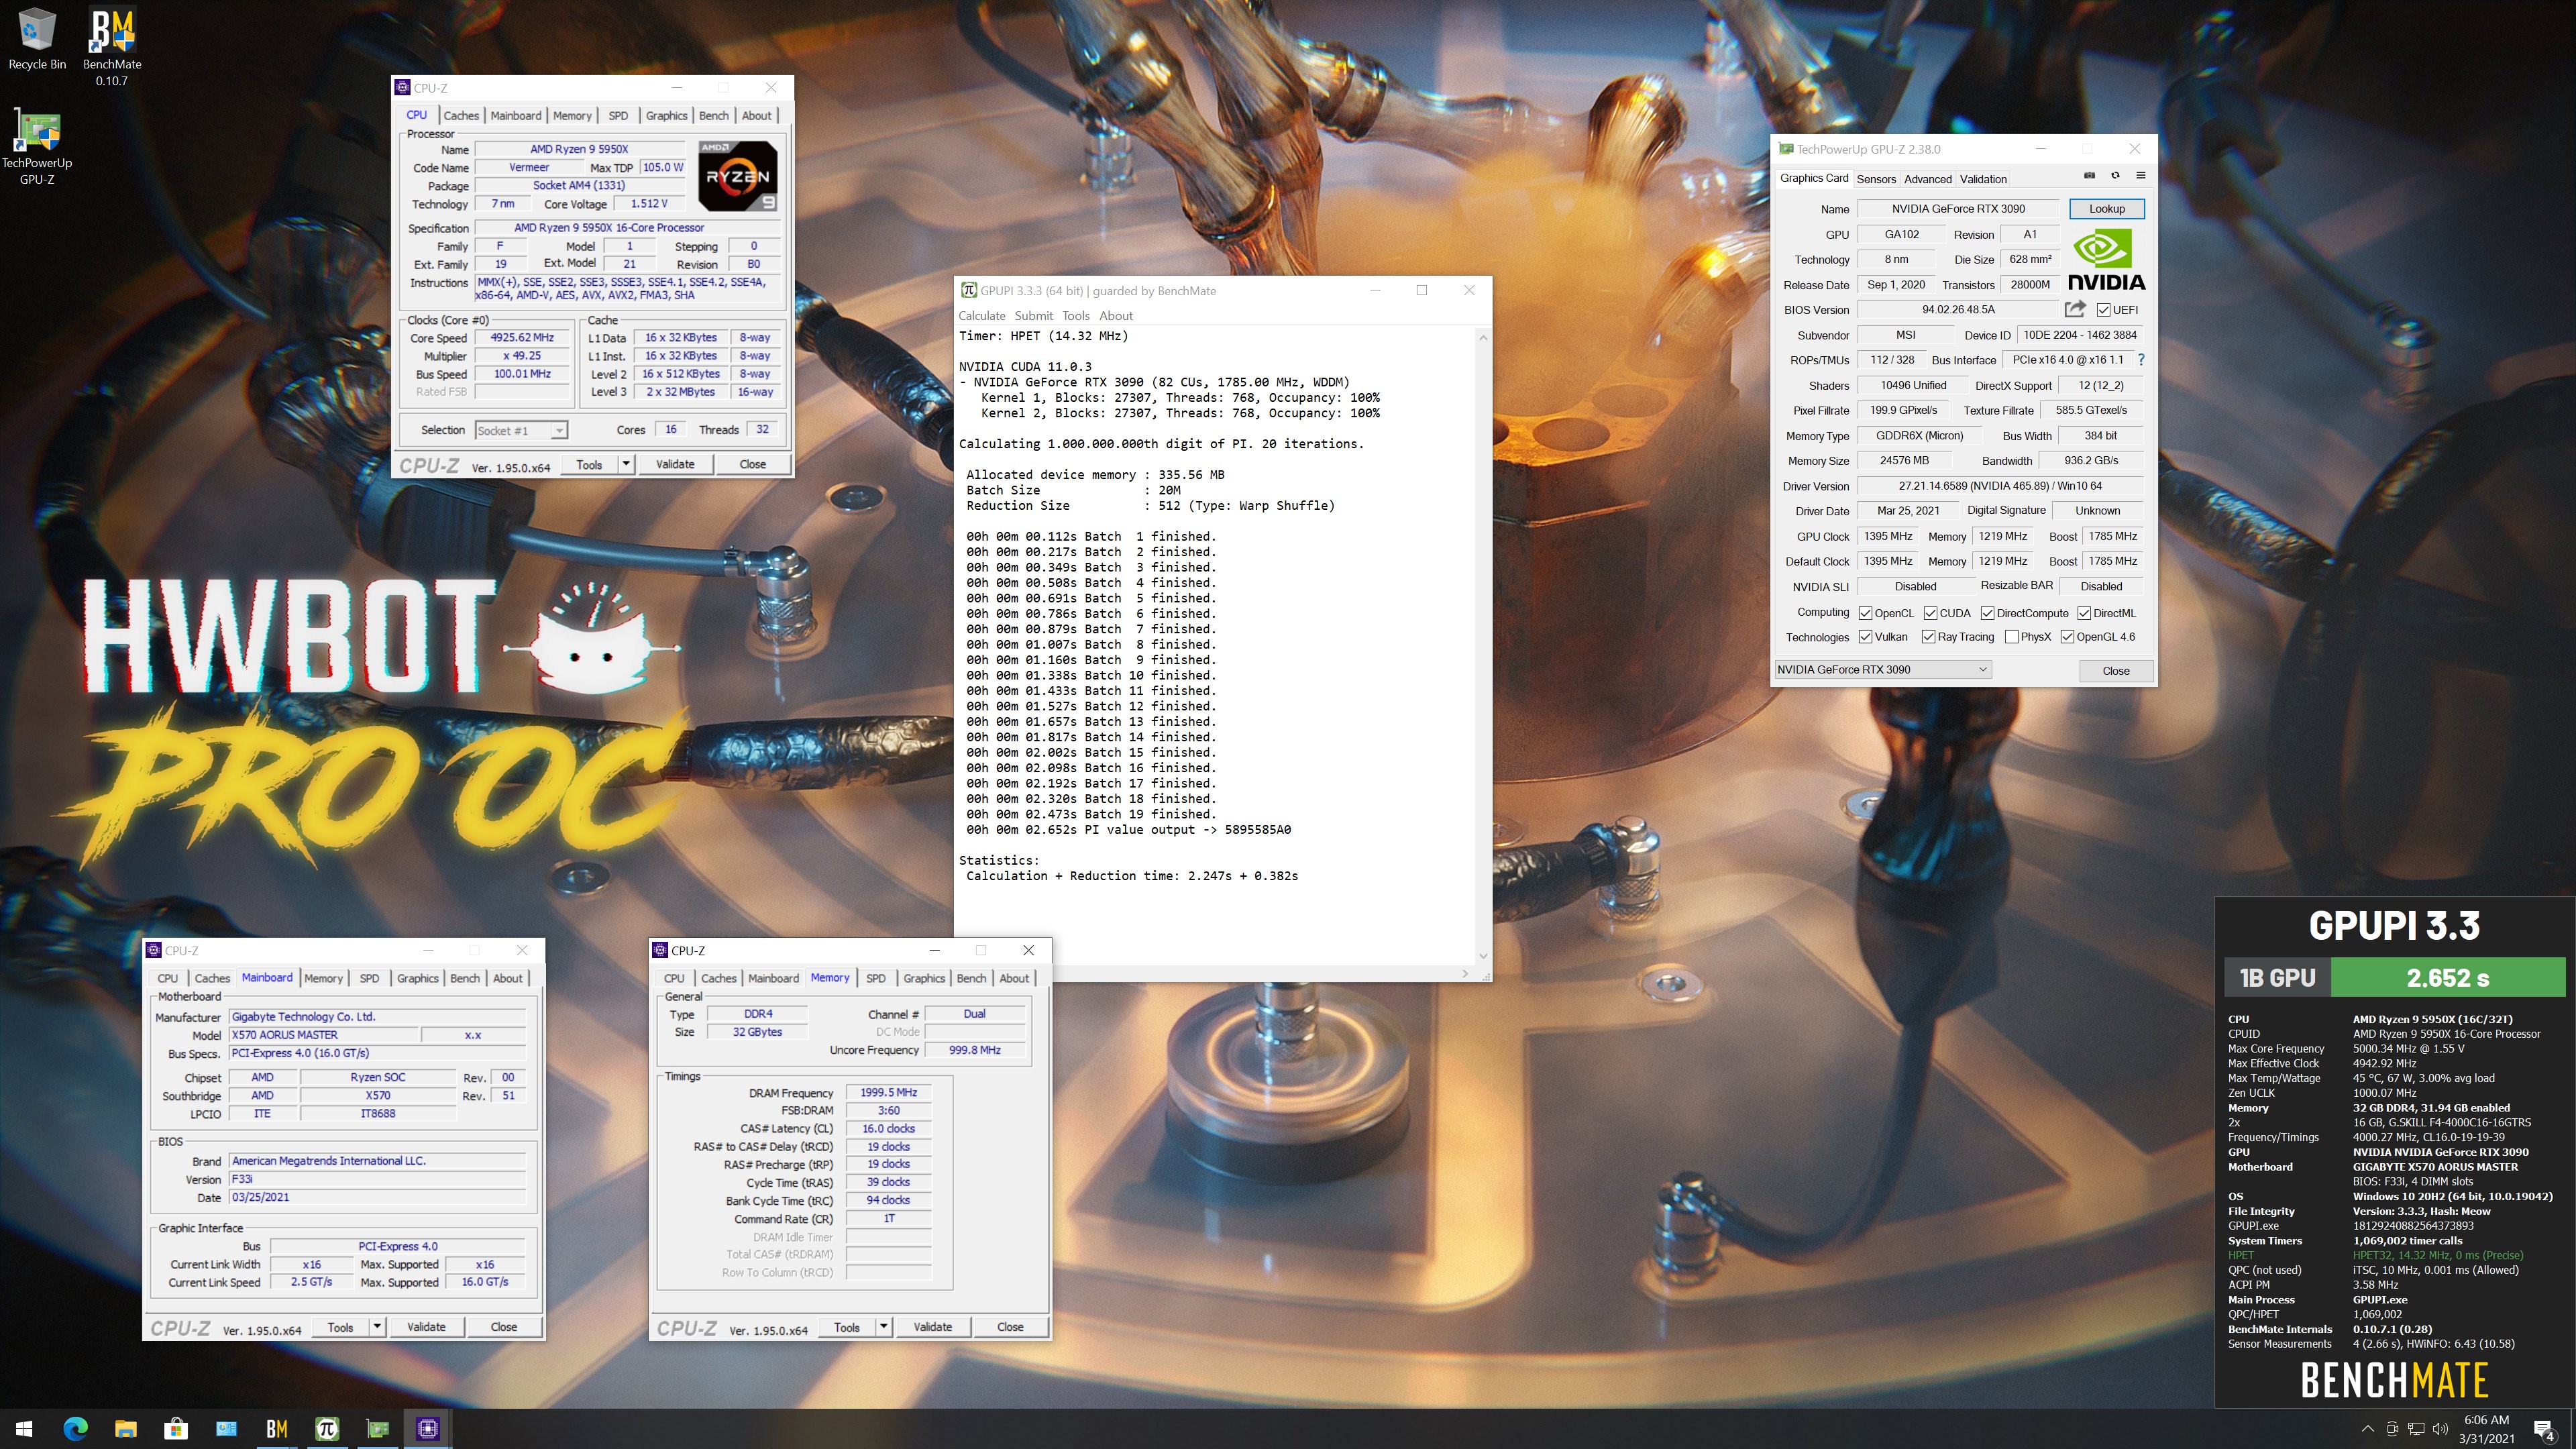The image size is (2576, 1449).
Task: Toggle the CUDA checkbox
Action: [x=1930, y=613]
